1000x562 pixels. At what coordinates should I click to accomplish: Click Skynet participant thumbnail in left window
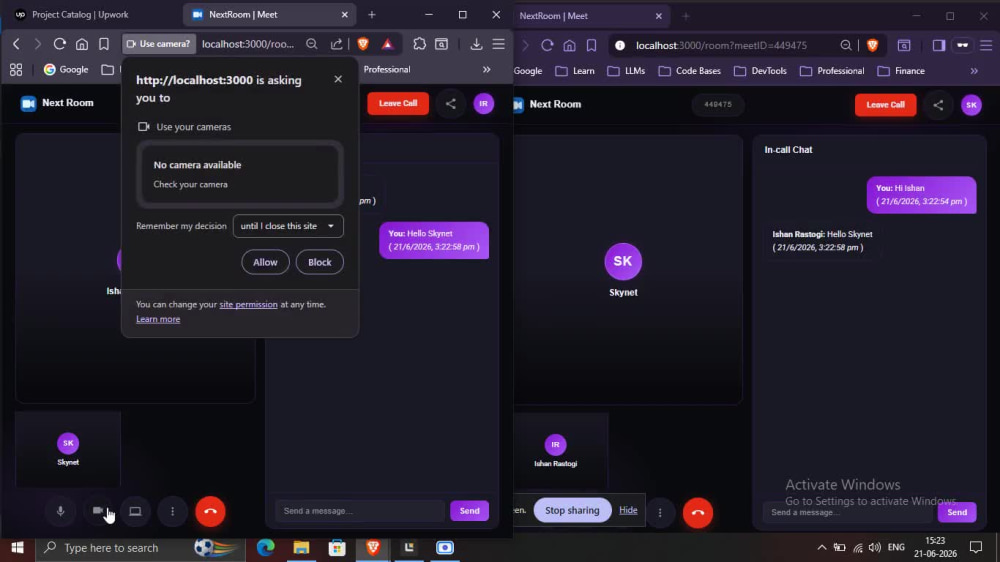68,449
